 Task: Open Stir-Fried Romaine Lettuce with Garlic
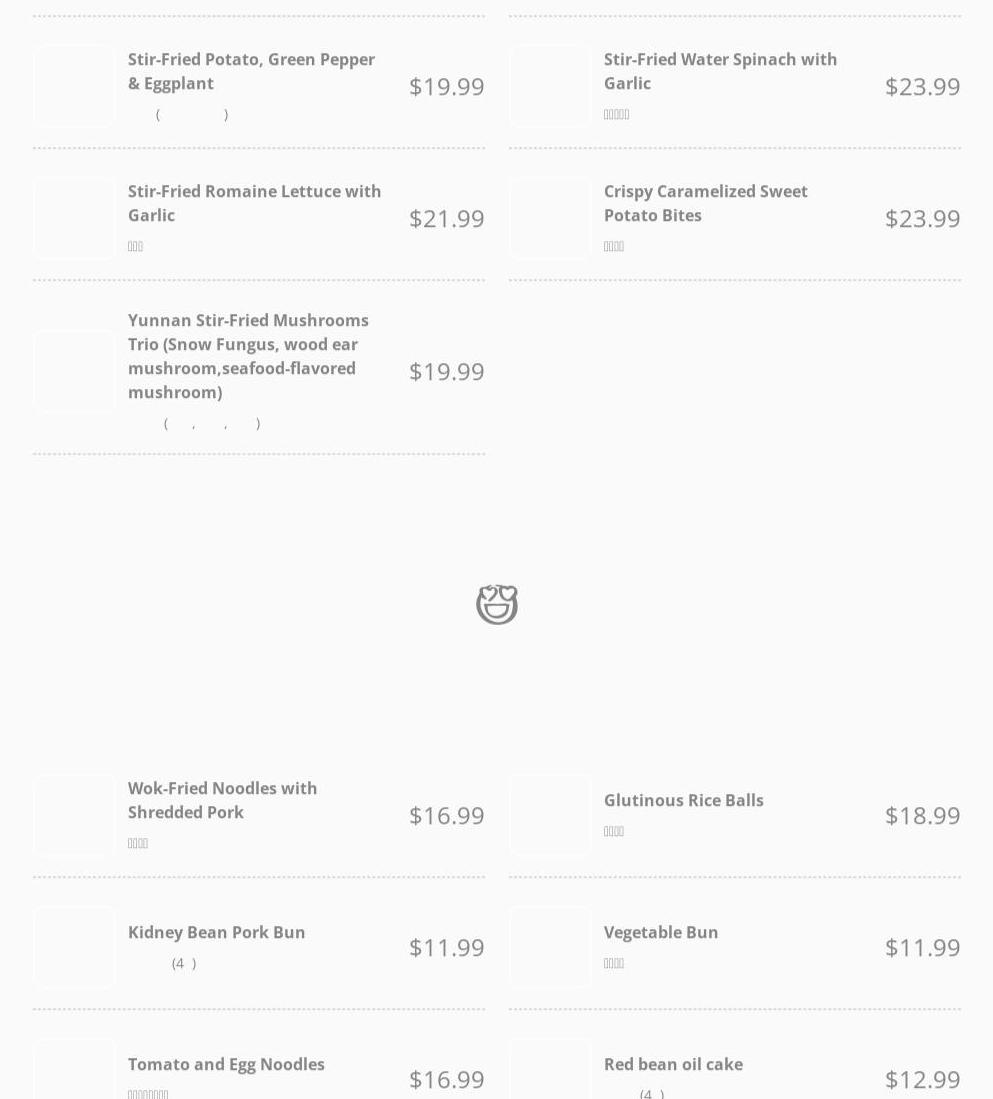pos(254,203)
